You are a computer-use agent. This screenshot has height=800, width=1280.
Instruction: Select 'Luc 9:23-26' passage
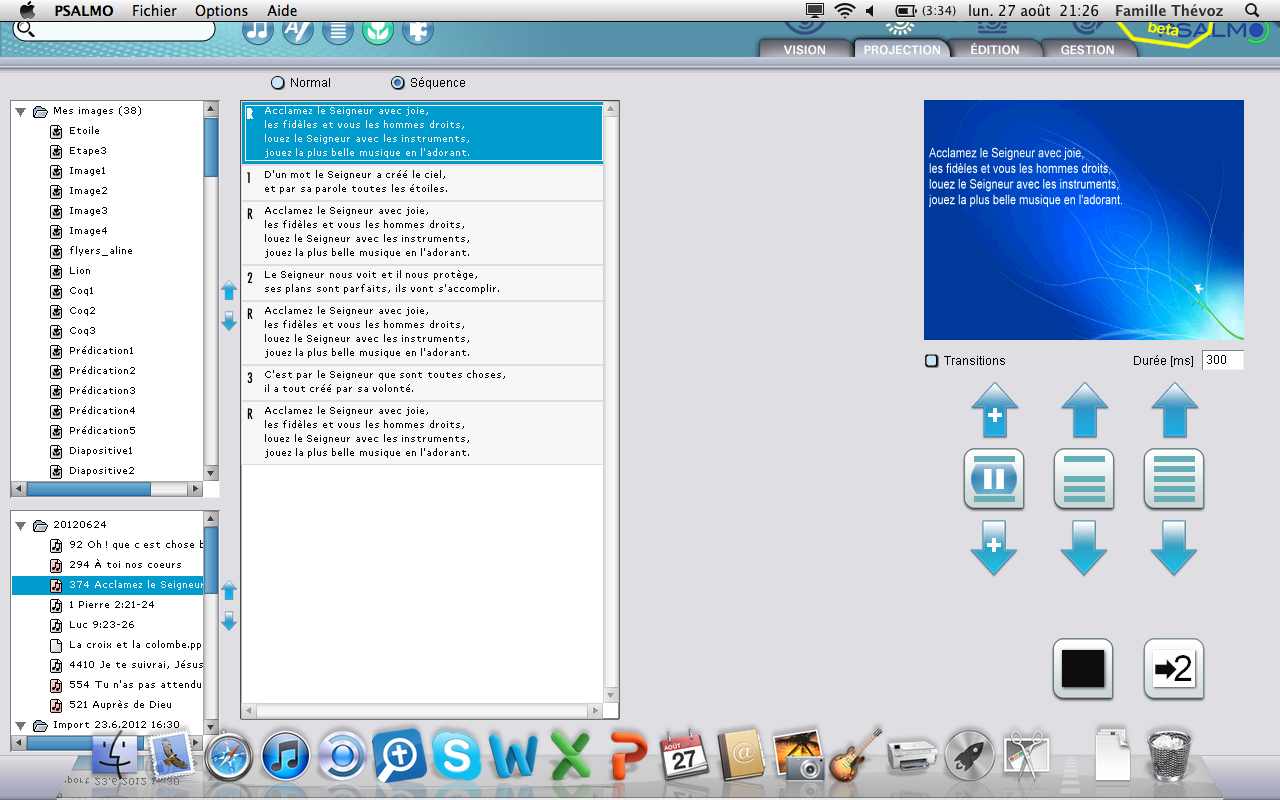[101, 625]
